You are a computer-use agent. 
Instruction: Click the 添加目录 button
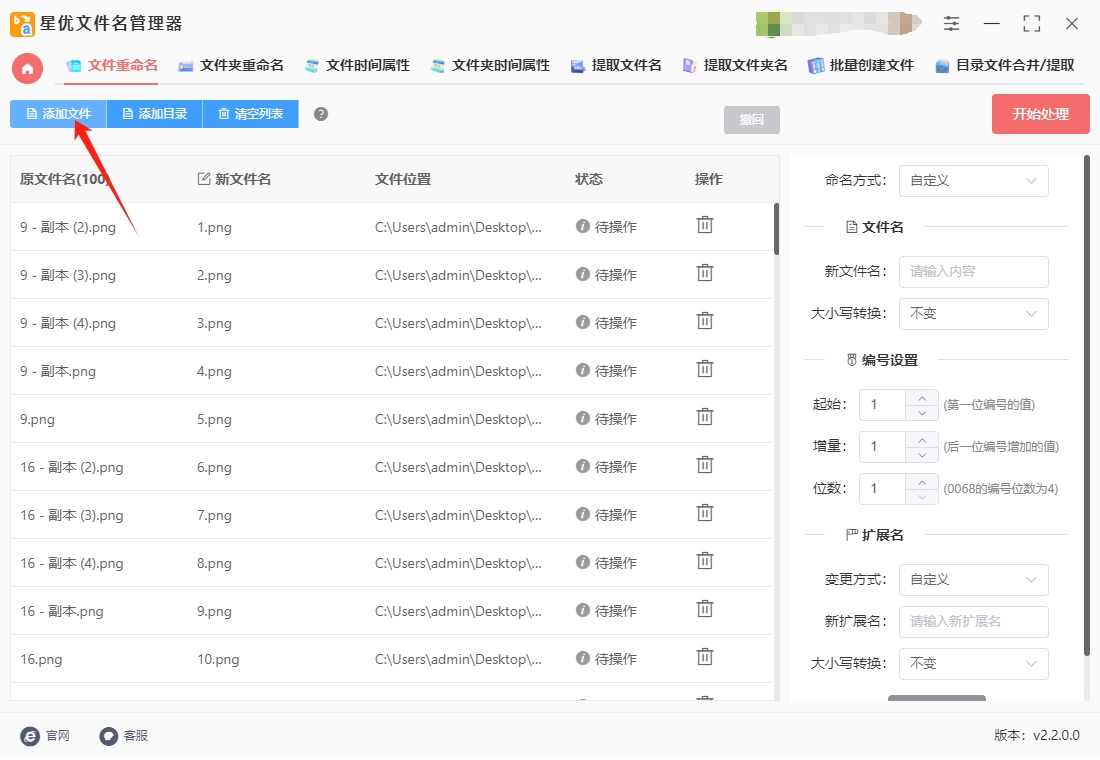(x=154, y=114)
